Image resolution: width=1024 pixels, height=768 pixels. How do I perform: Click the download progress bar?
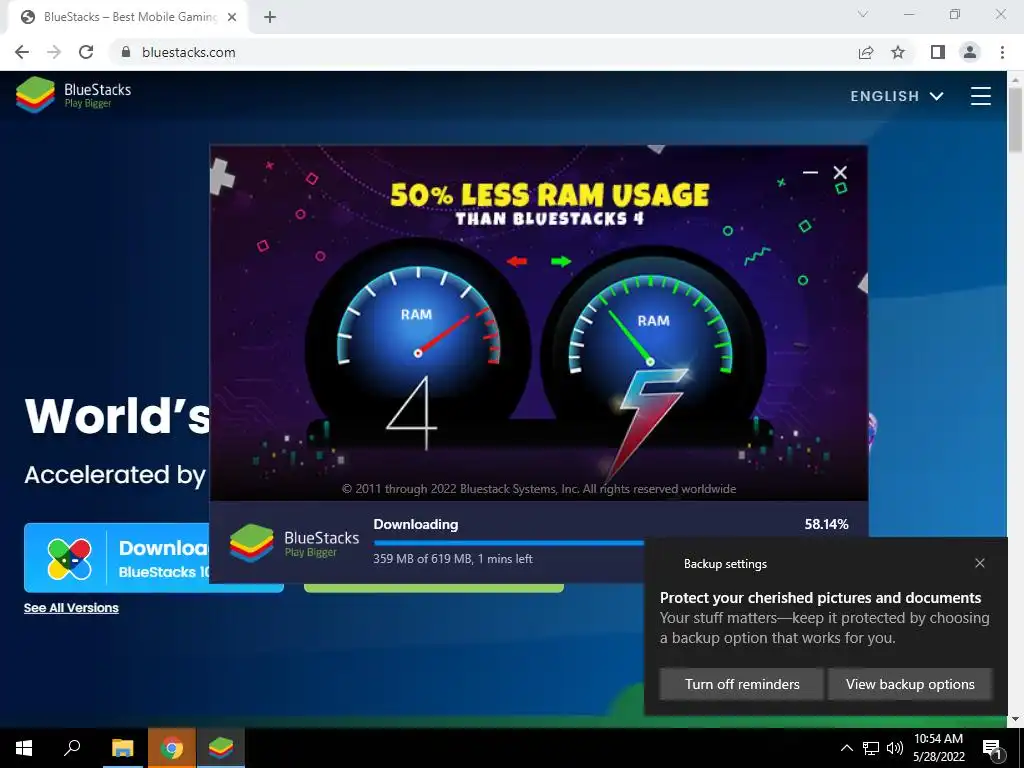509,543
